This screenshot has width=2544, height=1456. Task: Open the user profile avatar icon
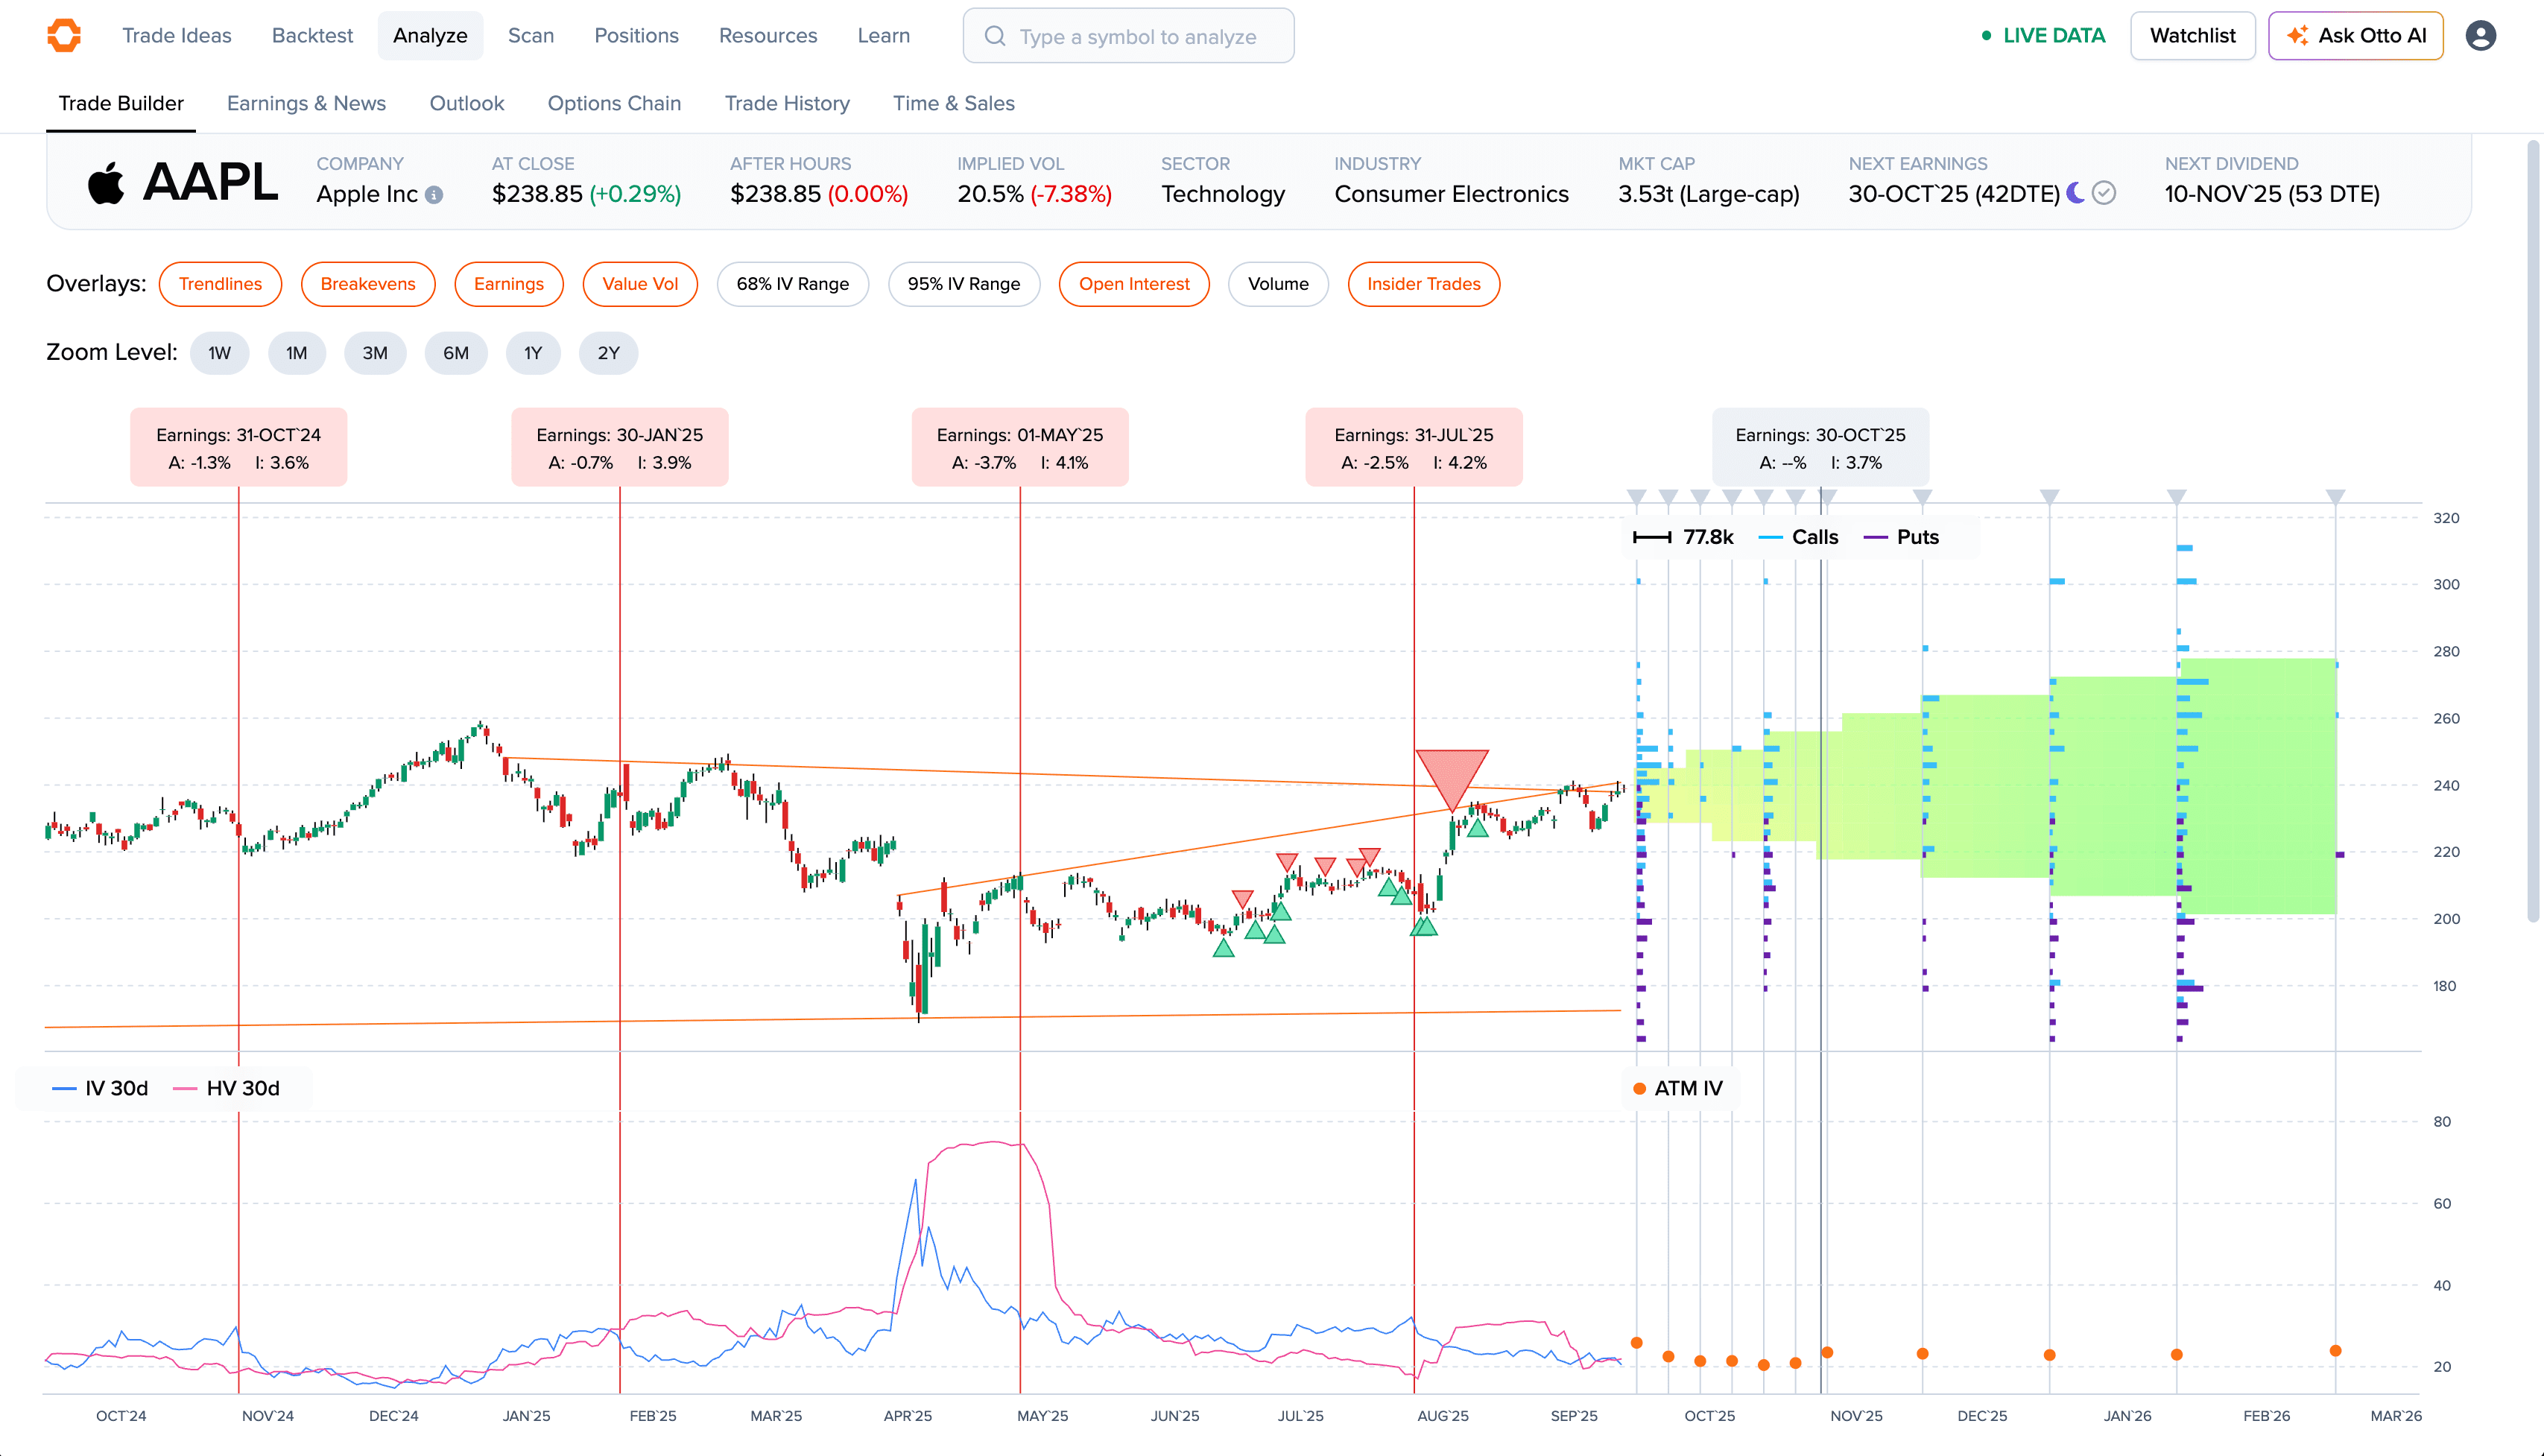2483,35
